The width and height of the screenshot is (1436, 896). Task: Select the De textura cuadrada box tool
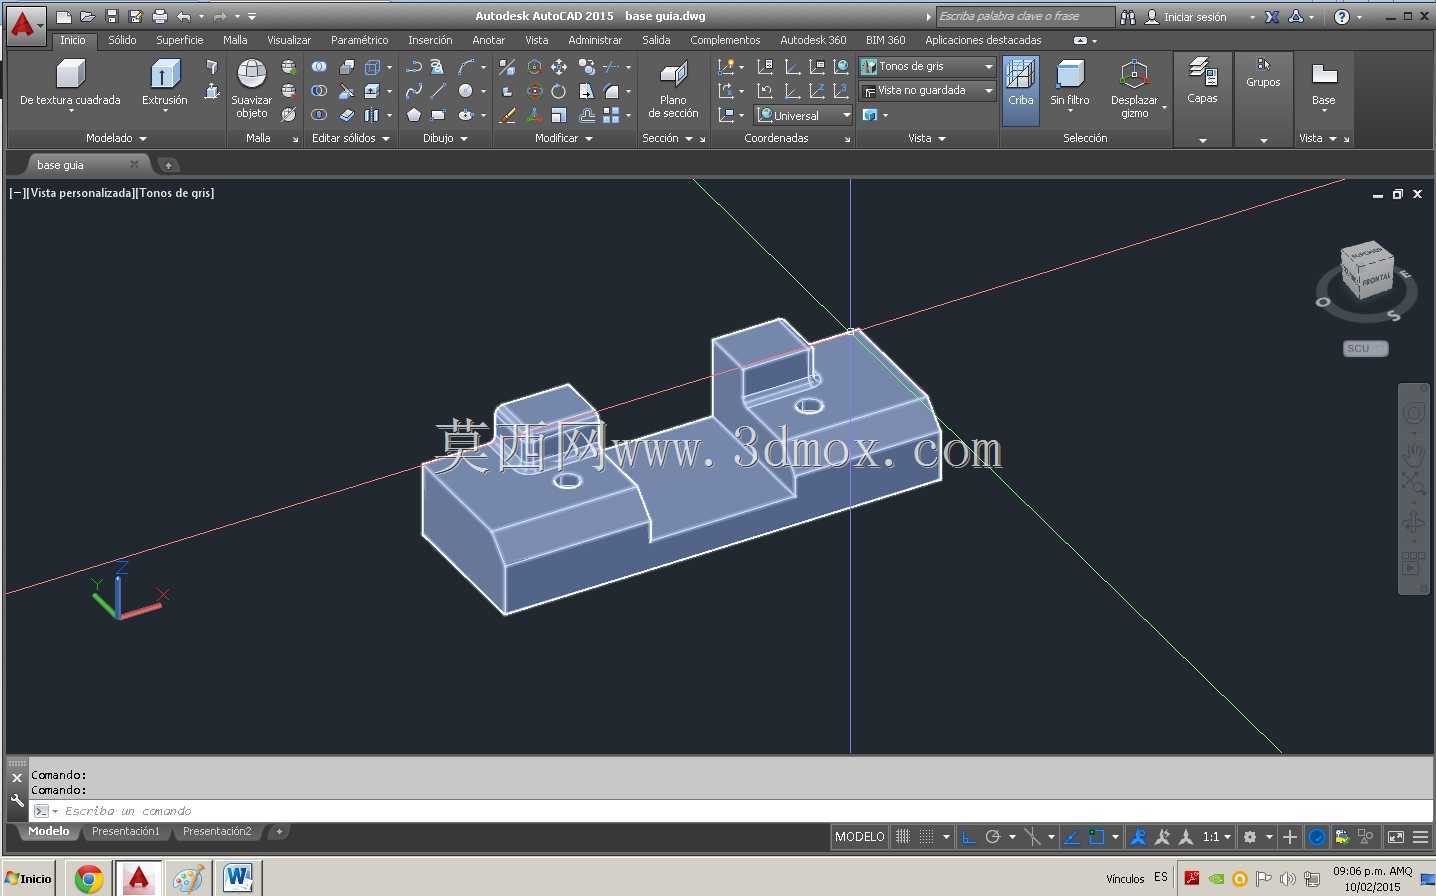[x=70, y=82]
